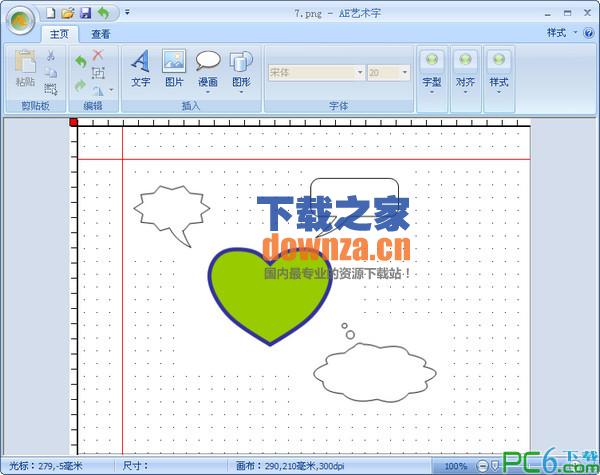Select the green heart shape
Image resolution: width=600 pixels, height=475 pixels.
pyautogui.click(x=270, y=297)
